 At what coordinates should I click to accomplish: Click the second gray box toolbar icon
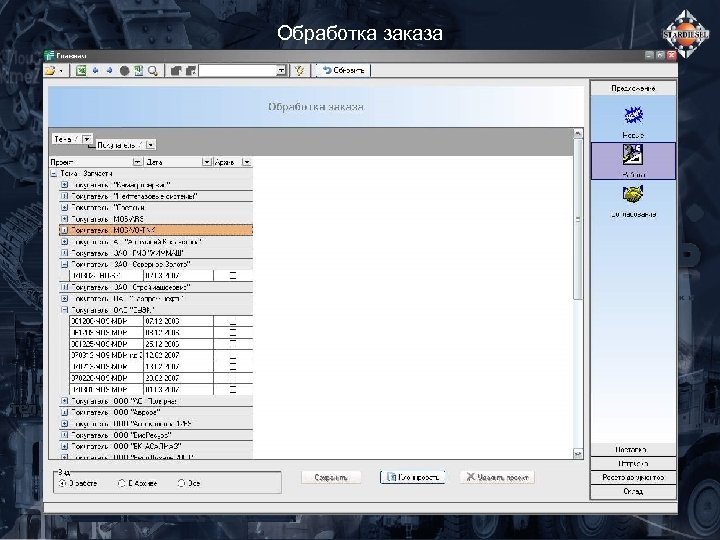coord(191,71)
